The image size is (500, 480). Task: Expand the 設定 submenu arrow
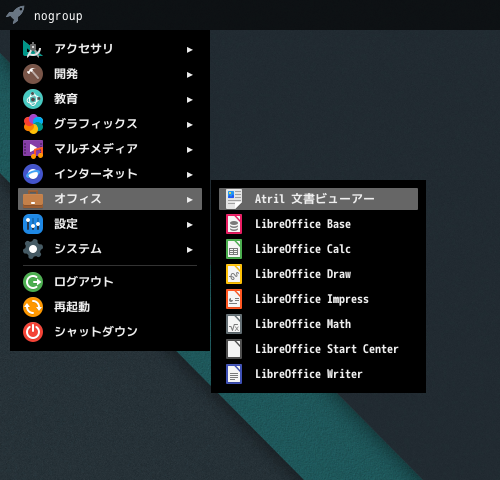click(190, 225)
